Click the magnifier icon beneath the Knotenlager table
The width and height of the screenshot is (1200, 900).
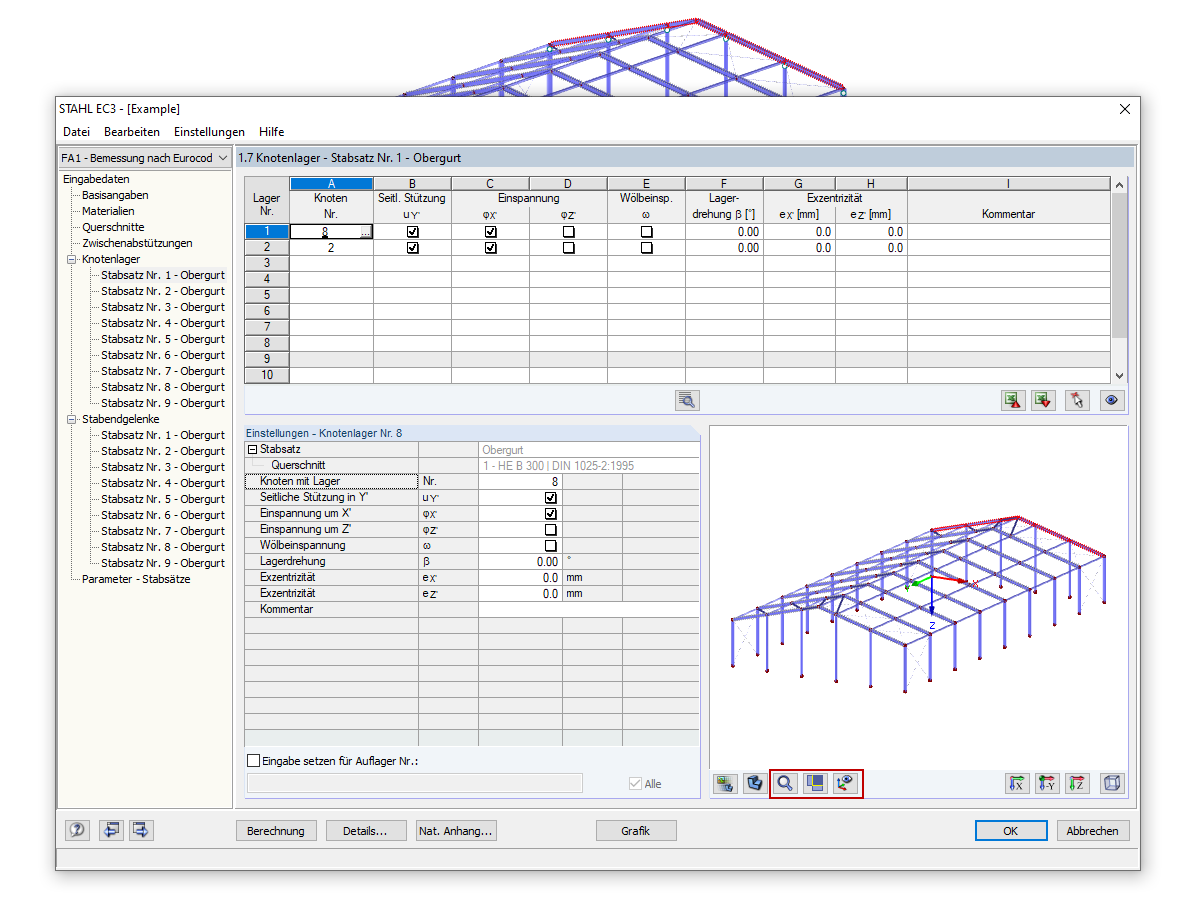click(x=686, y=399)
